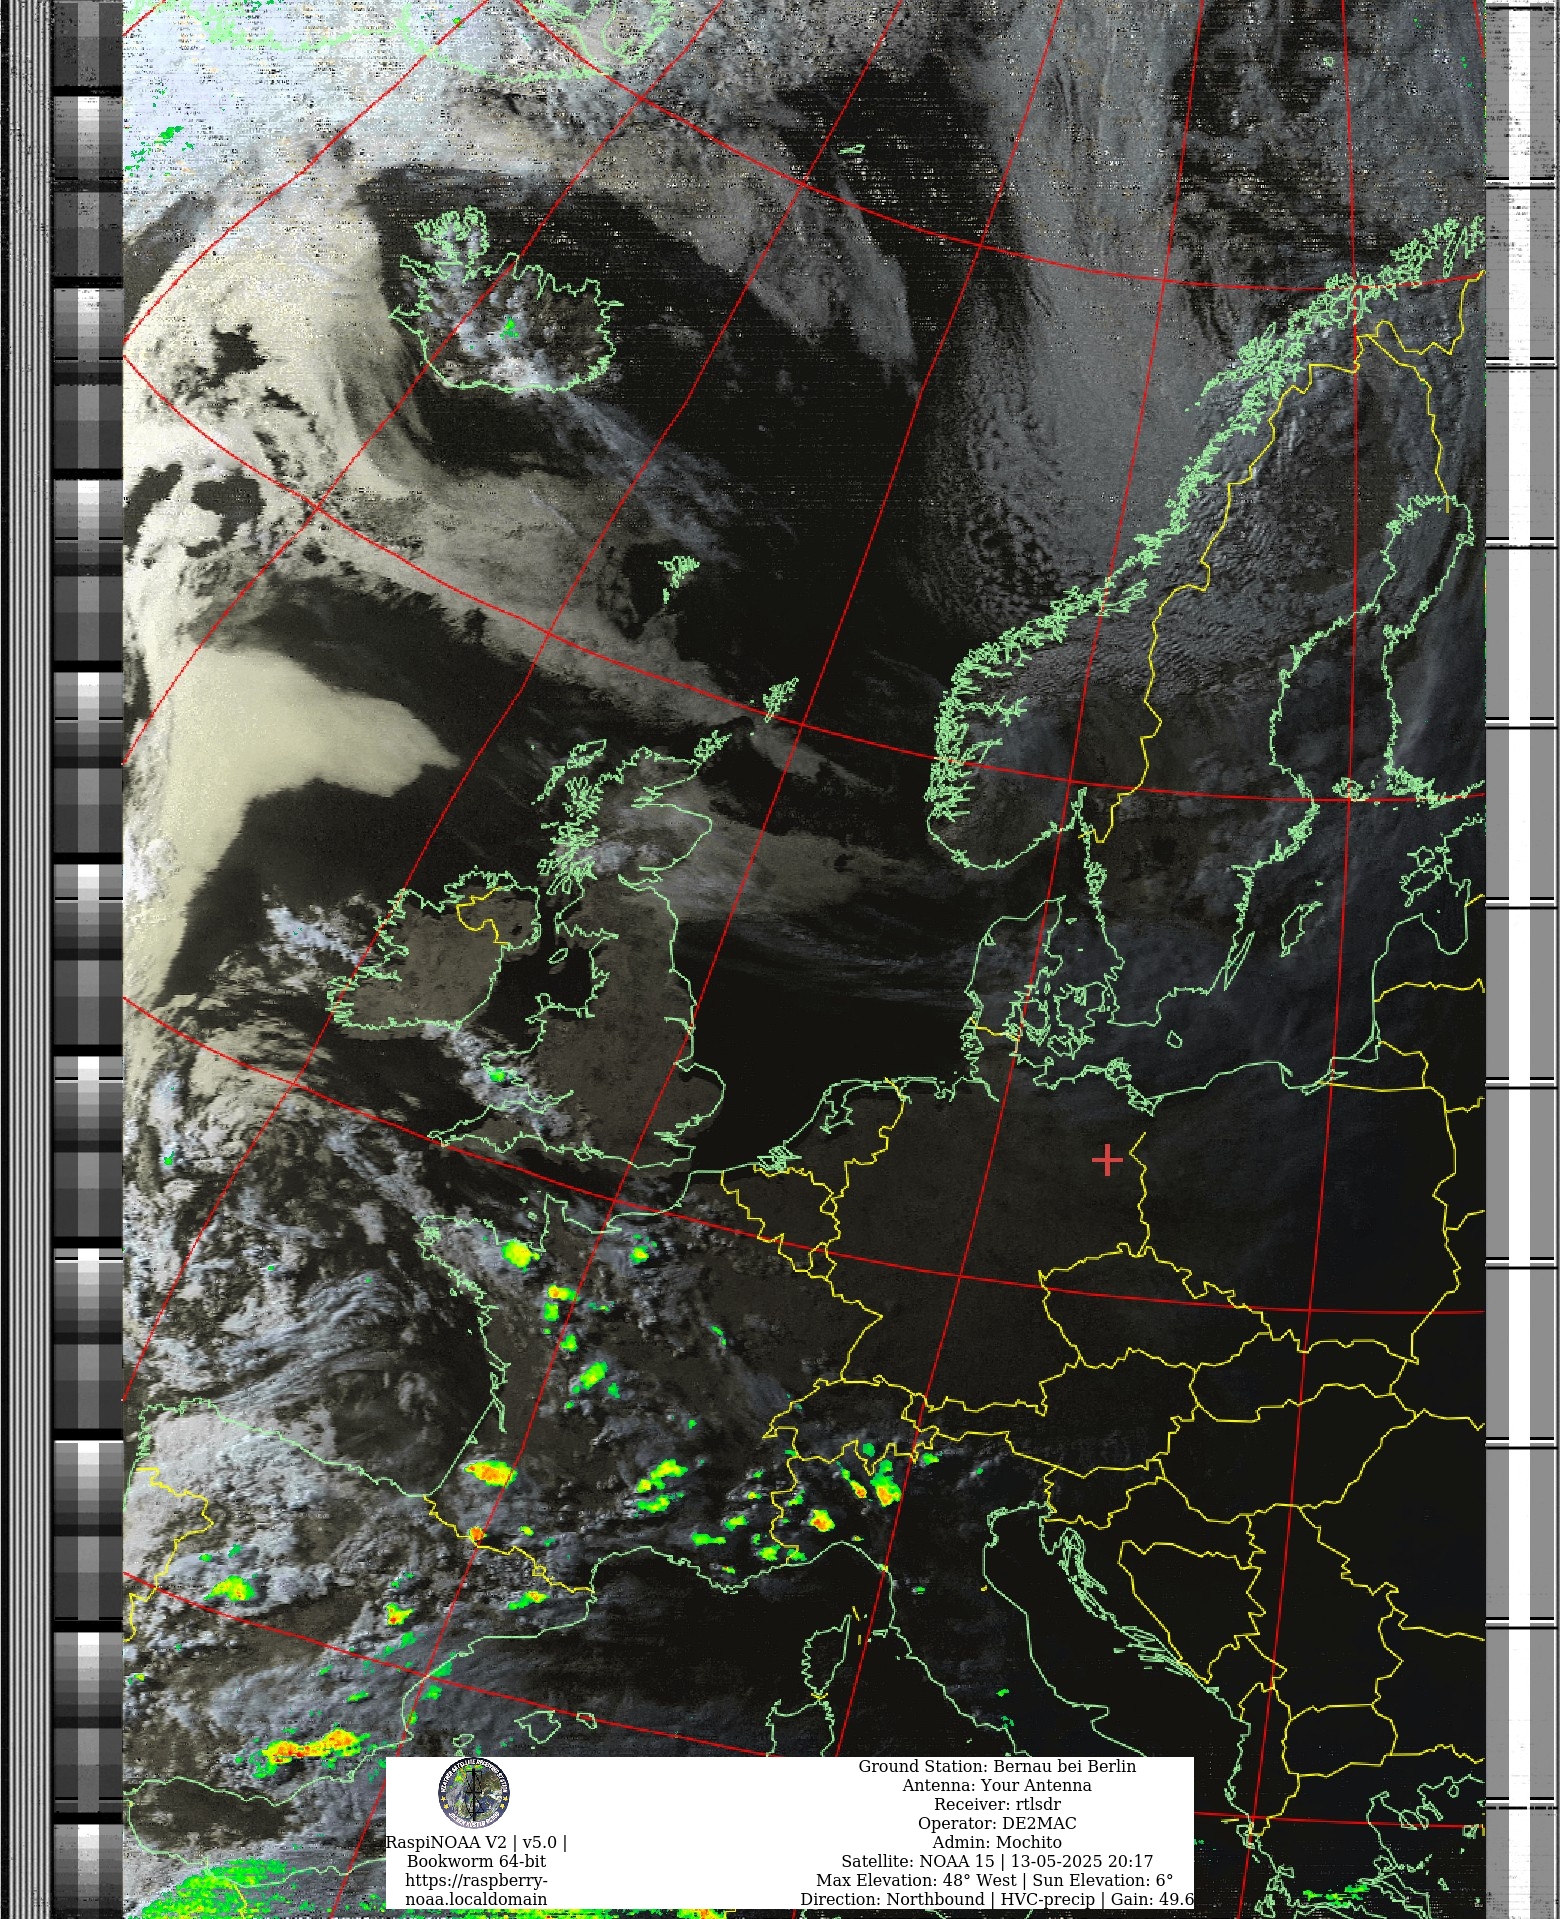Screen dimensions: 1560x1919
Task: Select the 'Antenna: Your Antenna' line
Action: point(997,1785)
